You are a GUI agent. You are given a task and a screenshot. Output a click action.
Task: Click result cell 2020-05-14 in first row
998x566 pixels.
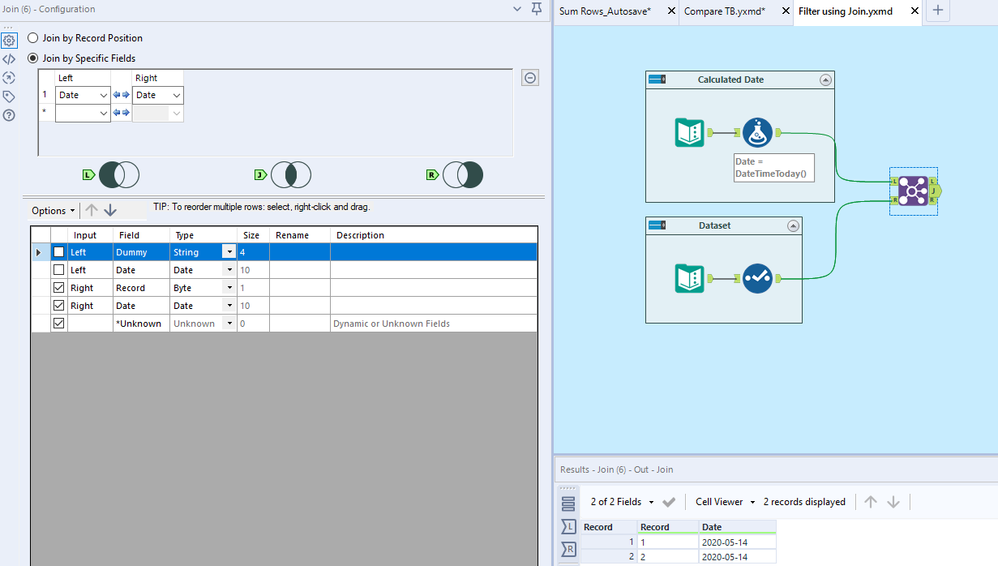point(737,542)
